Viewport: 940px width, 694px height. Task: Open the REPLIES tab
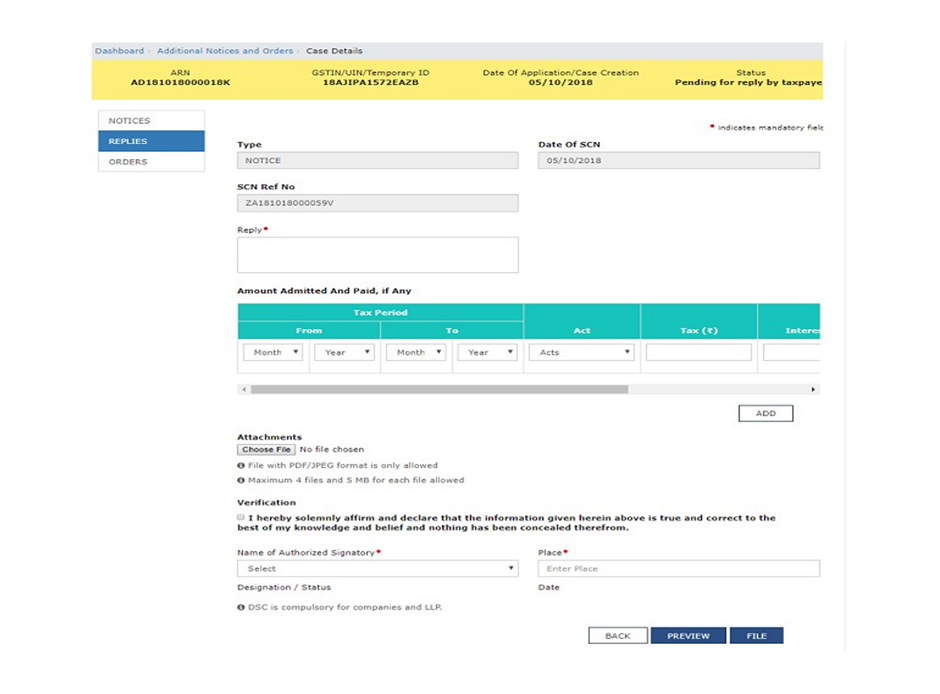[x=151, y=142]
